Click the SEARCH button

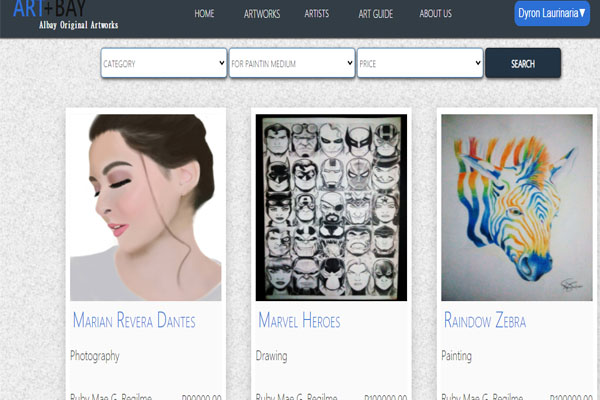coord(523,63)
